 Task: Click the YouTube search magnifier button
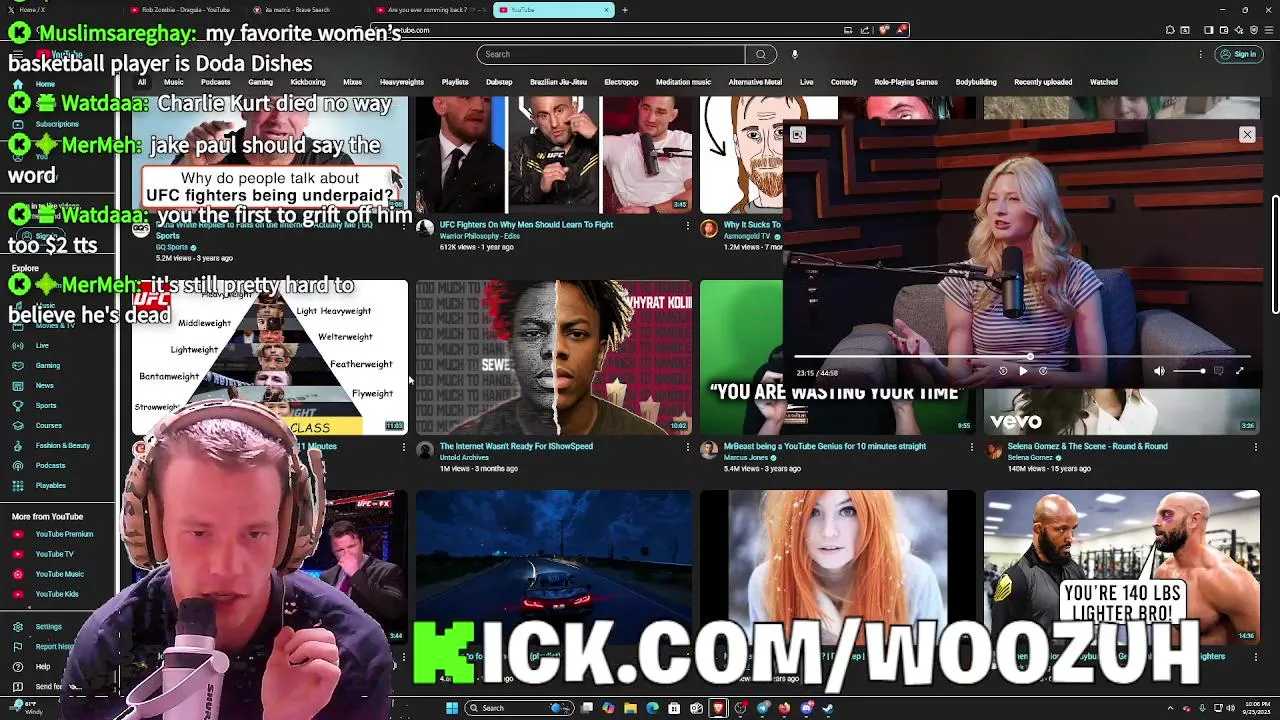[761, 54]
